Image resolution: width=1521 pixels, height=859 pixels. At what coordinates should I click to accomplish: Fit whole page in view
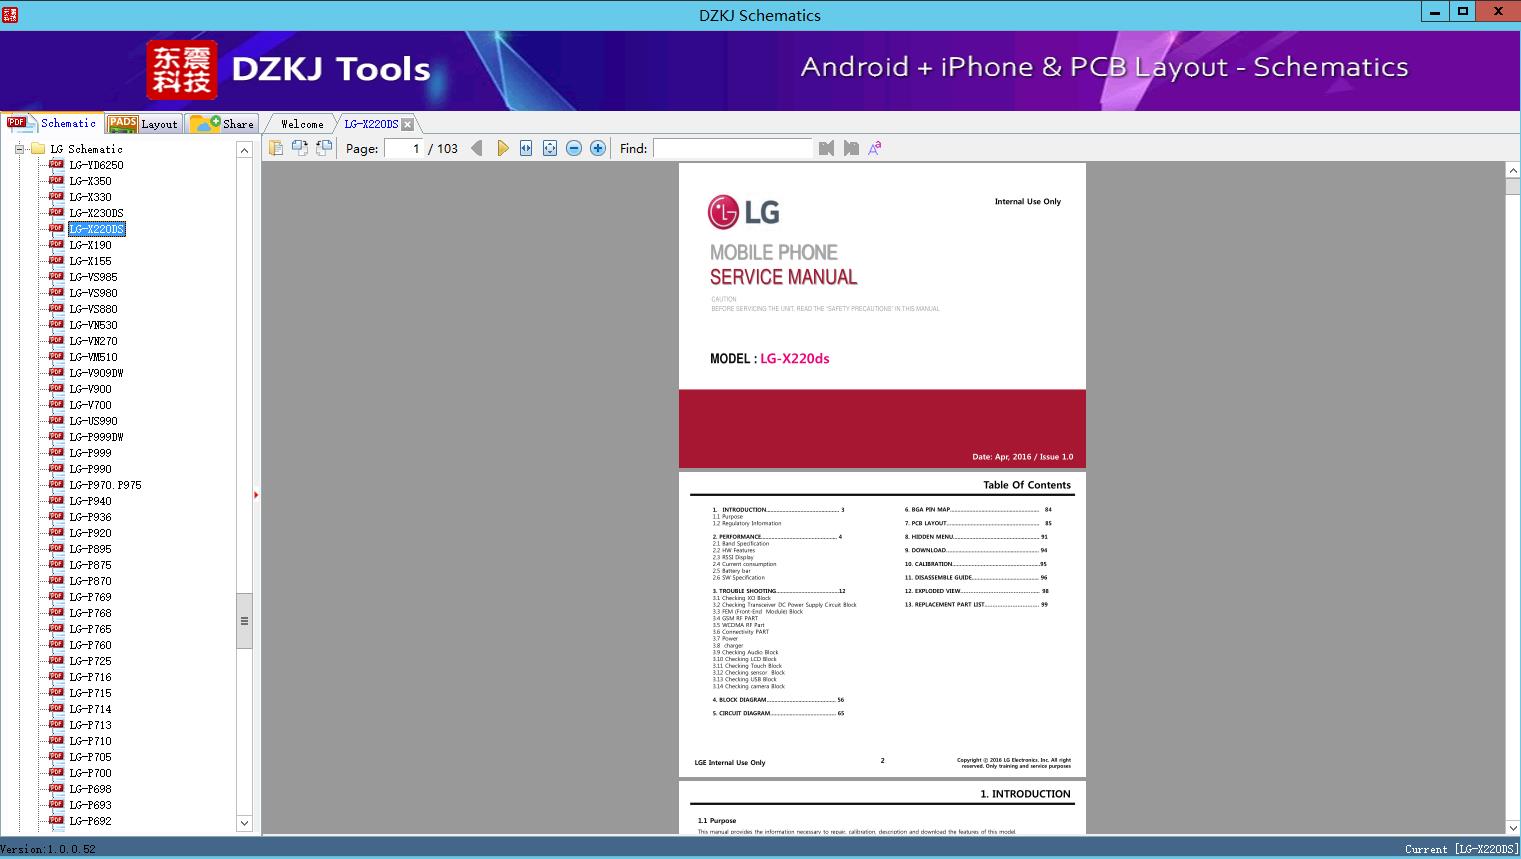(x=550, y=148)
